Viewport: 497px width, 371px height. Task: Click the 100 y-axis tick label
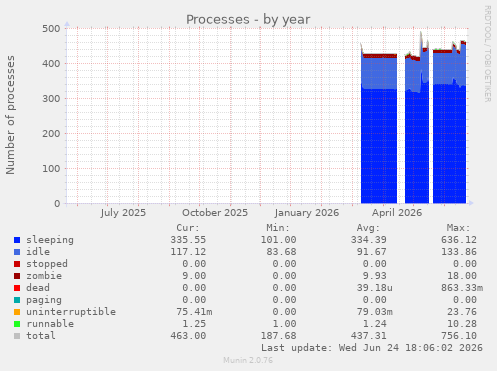(51, 169)
